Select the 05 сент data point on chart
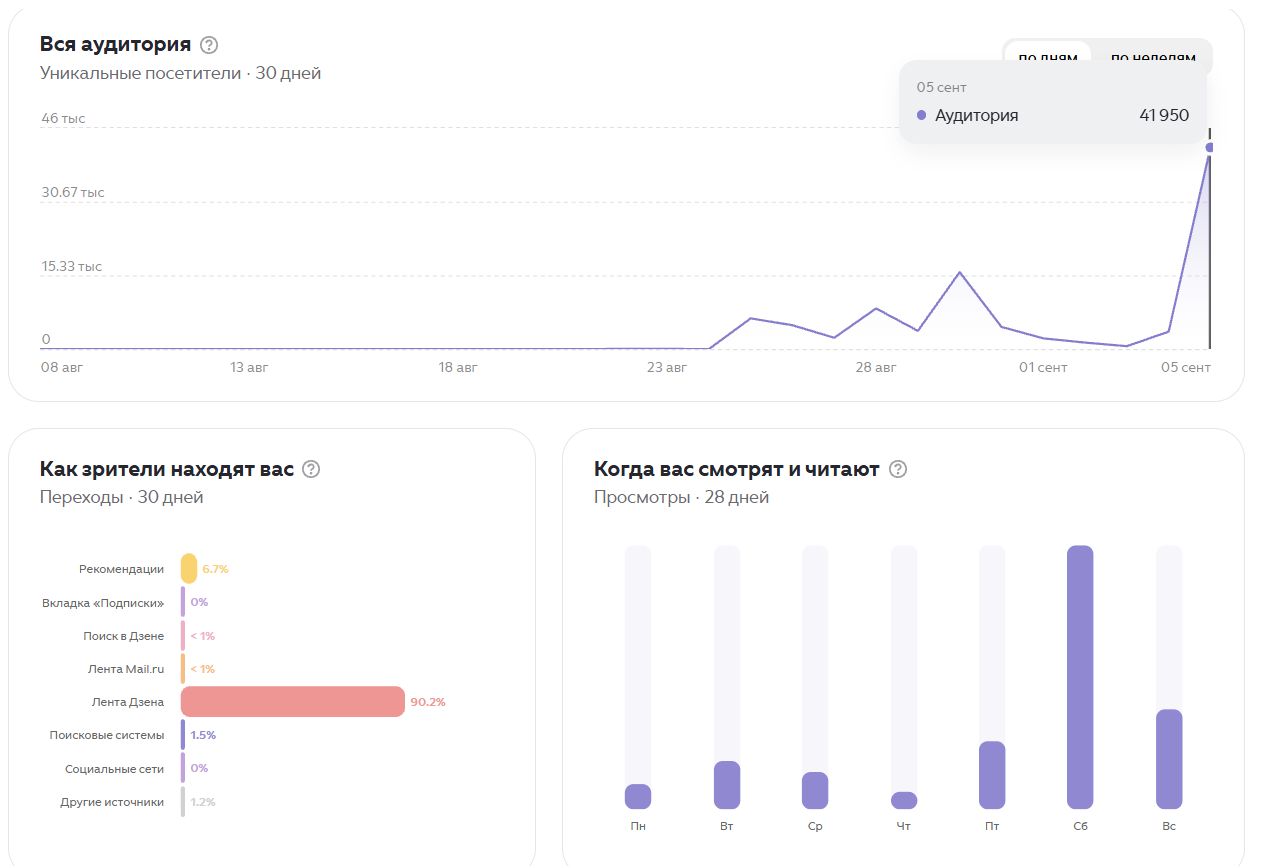Viewport: 1279px width, 866px height. [x=1210, y=147]
